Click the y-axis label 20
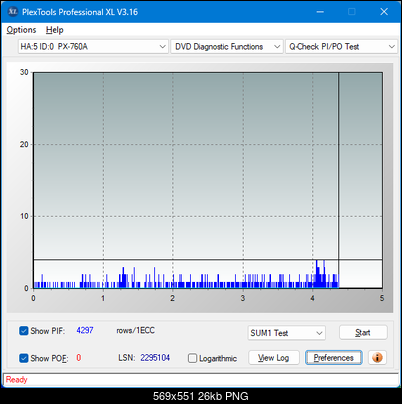The height and width of the screenshot is (404, 402). pyautogui.click(x=24, y=144)
